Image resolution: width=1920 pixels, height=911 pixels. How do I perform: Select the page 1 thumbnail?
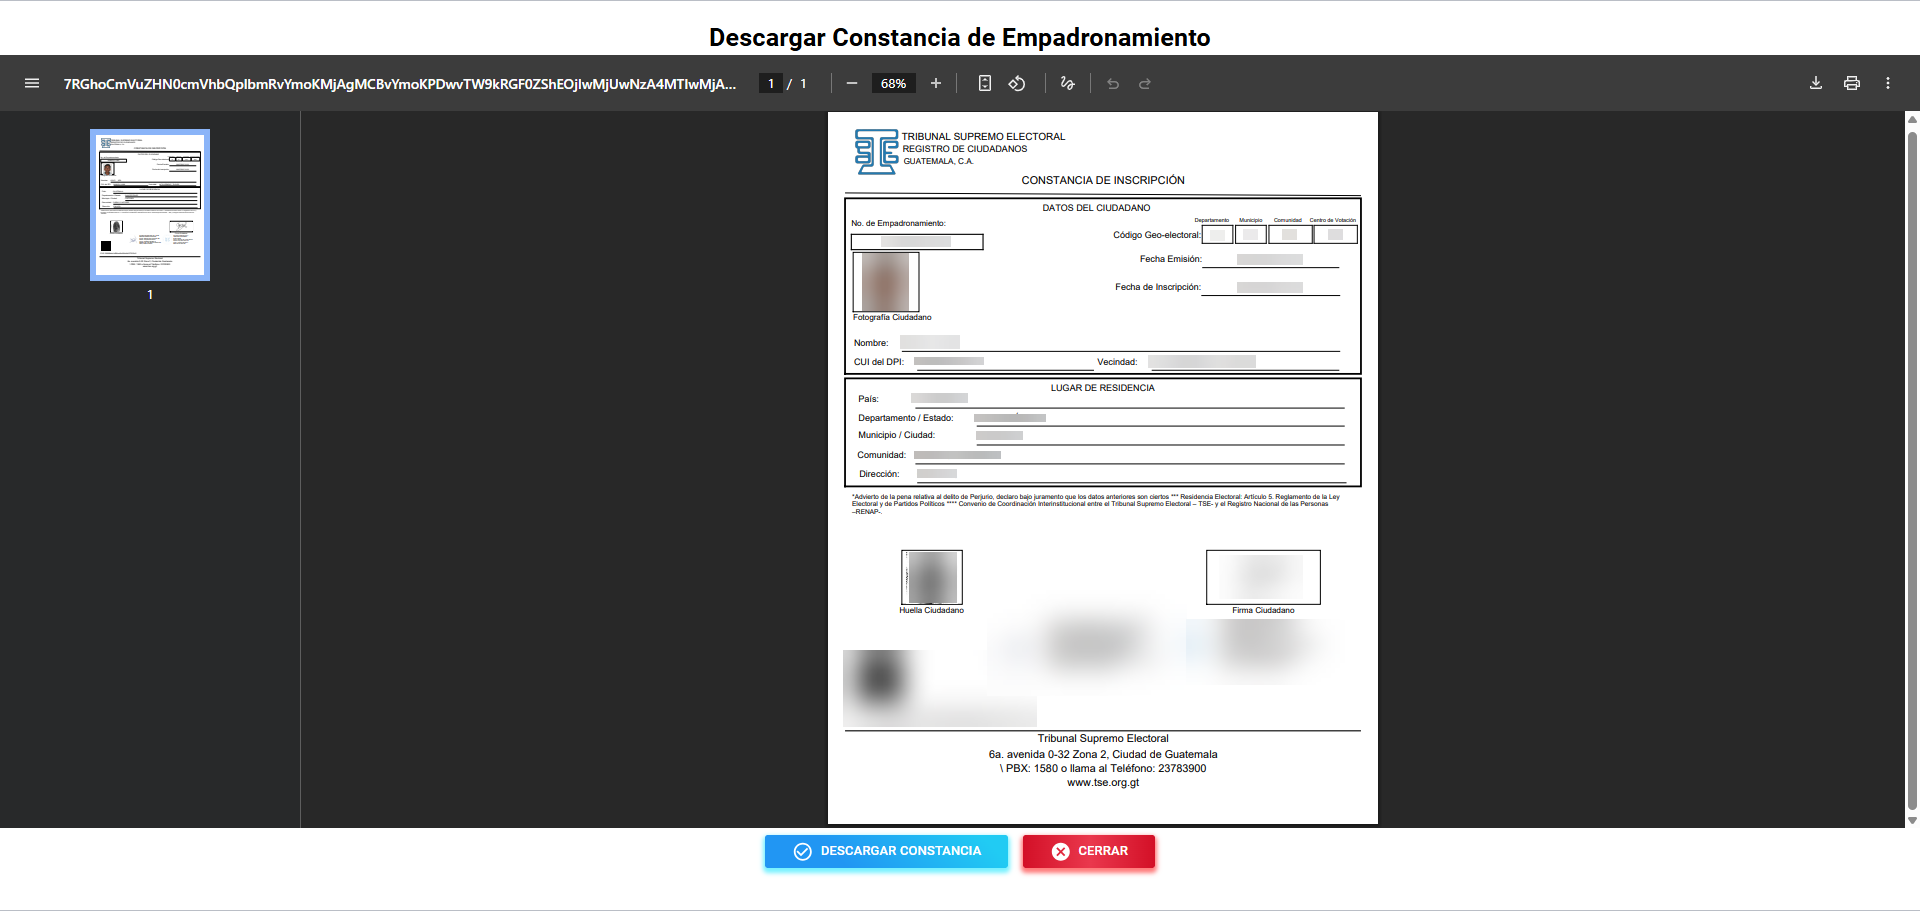[150, 205]
